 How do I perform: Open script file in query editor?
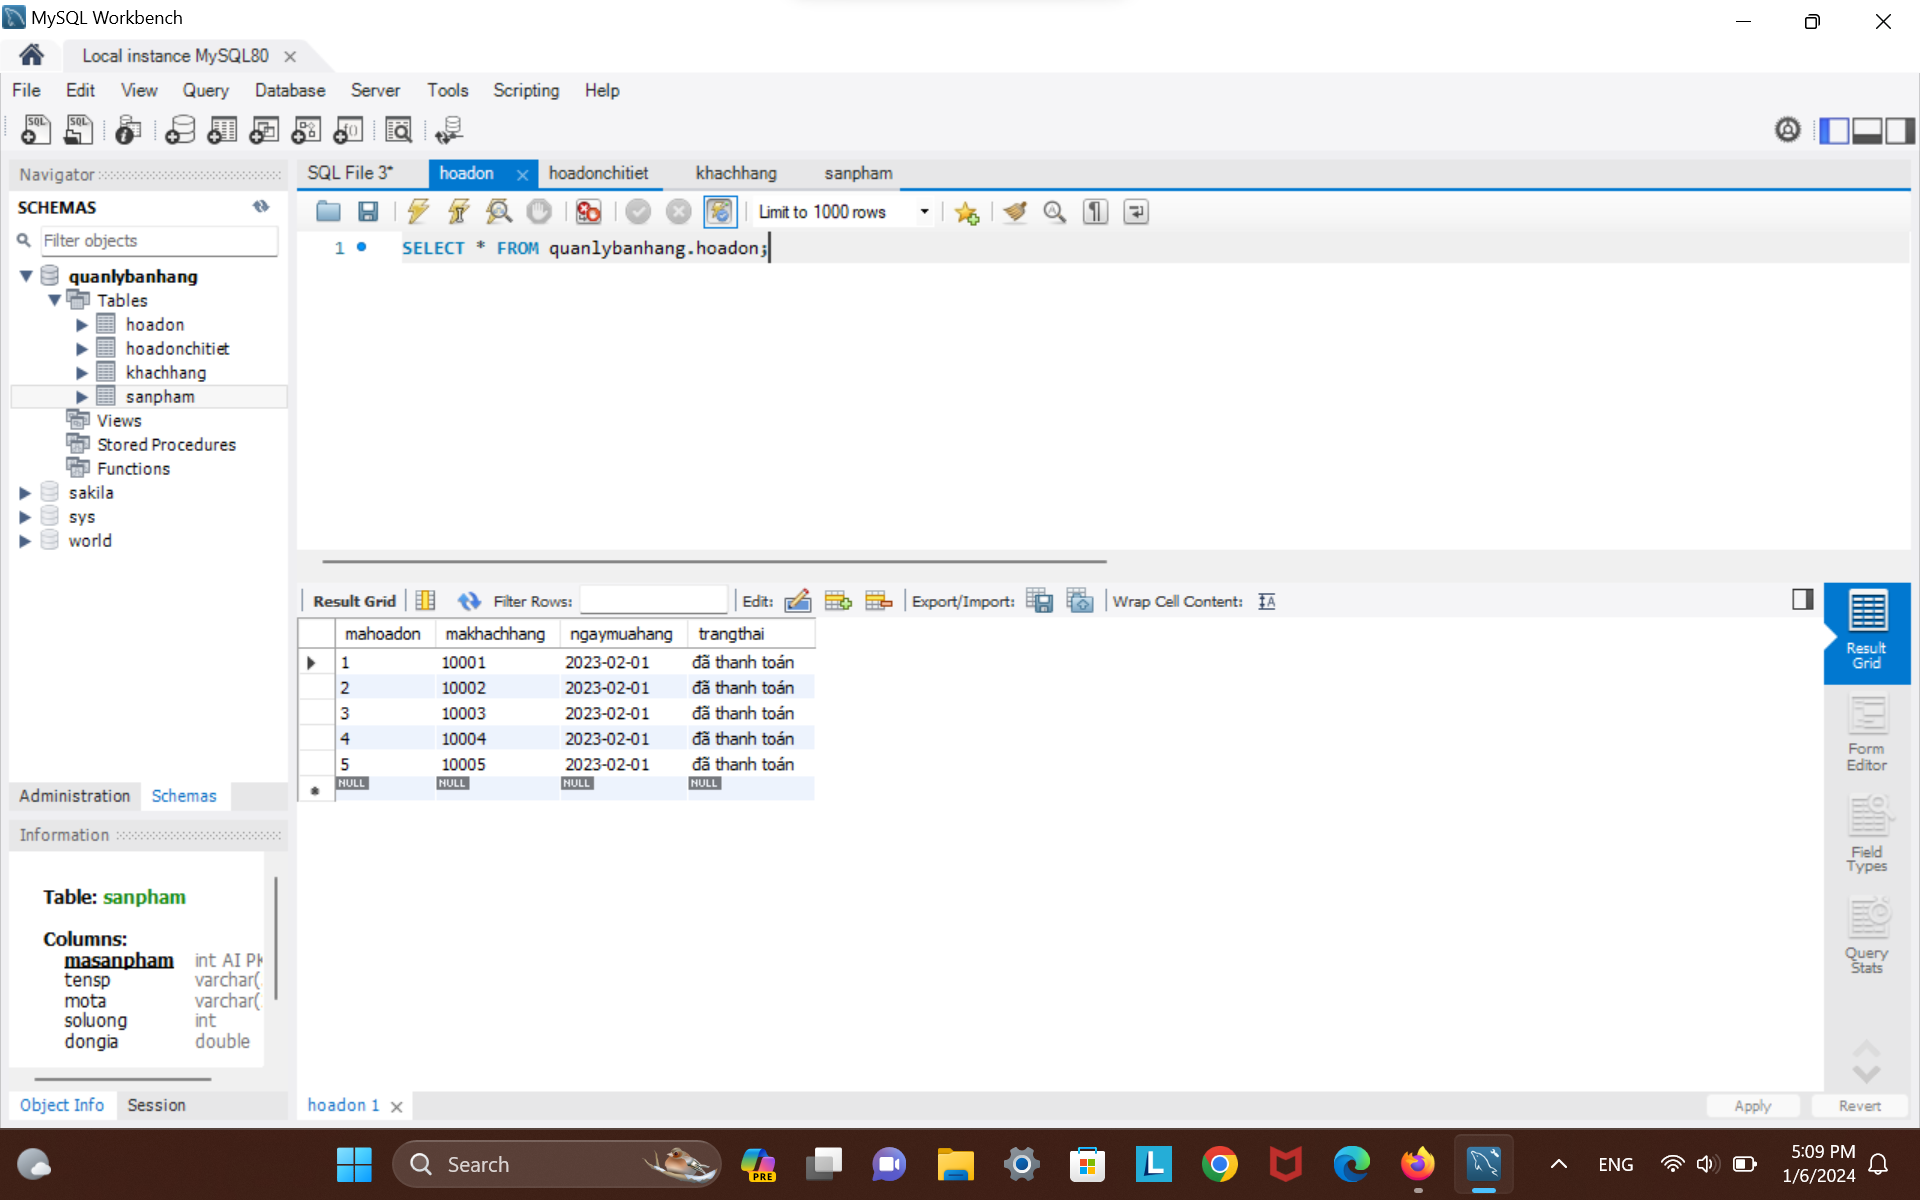(x=328, y=212)
